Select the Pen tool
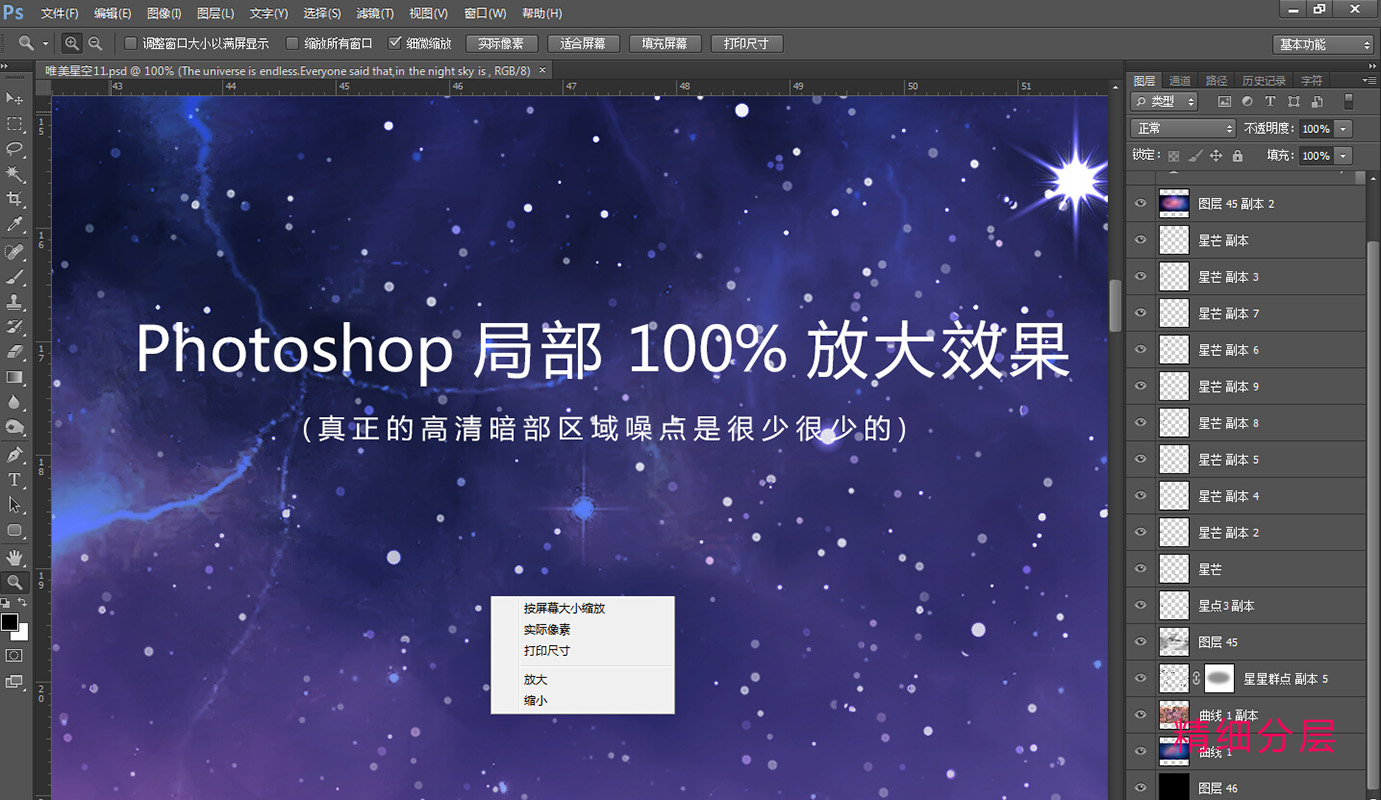Image resolution: width=1381 pixels, height=800 pixels. point(15,455)
